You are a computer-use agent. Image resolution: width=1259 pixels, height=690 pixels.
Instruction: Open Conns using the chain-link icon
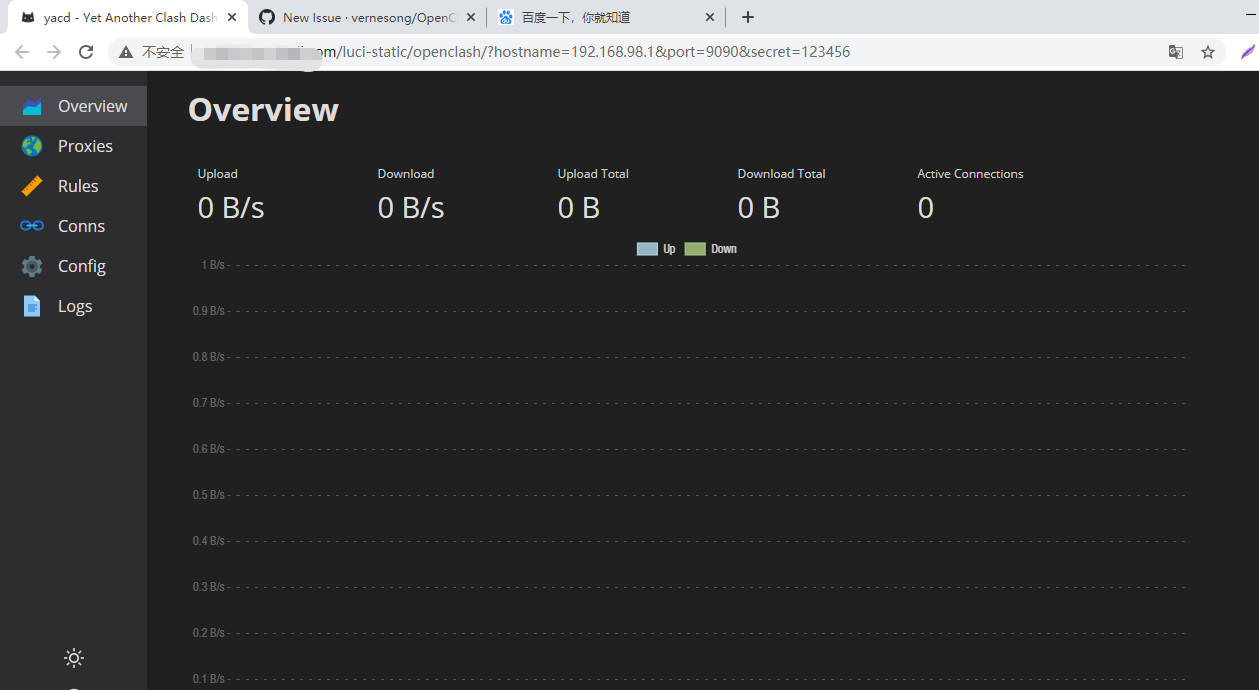pyautogui.click(x=33, y=225)
